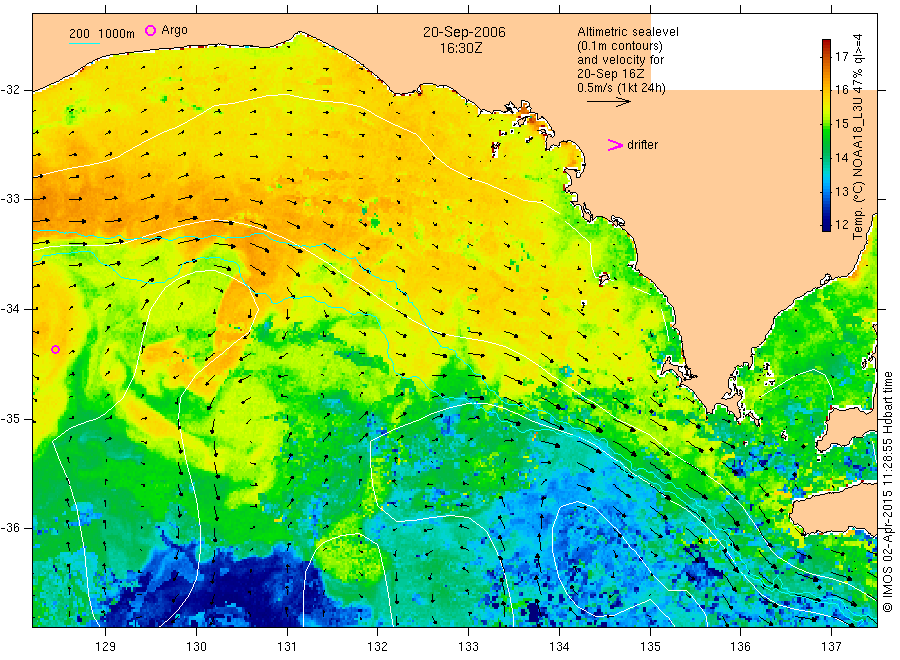Click the '(0.1m contours)' caption line
The image size is (900, 660).
coord(620,46)
